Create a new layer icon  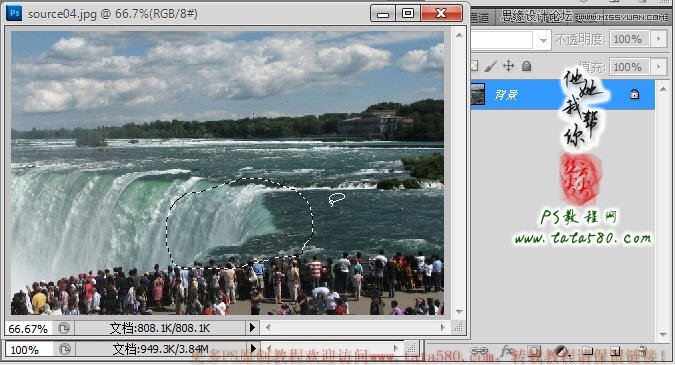(615, 351)
